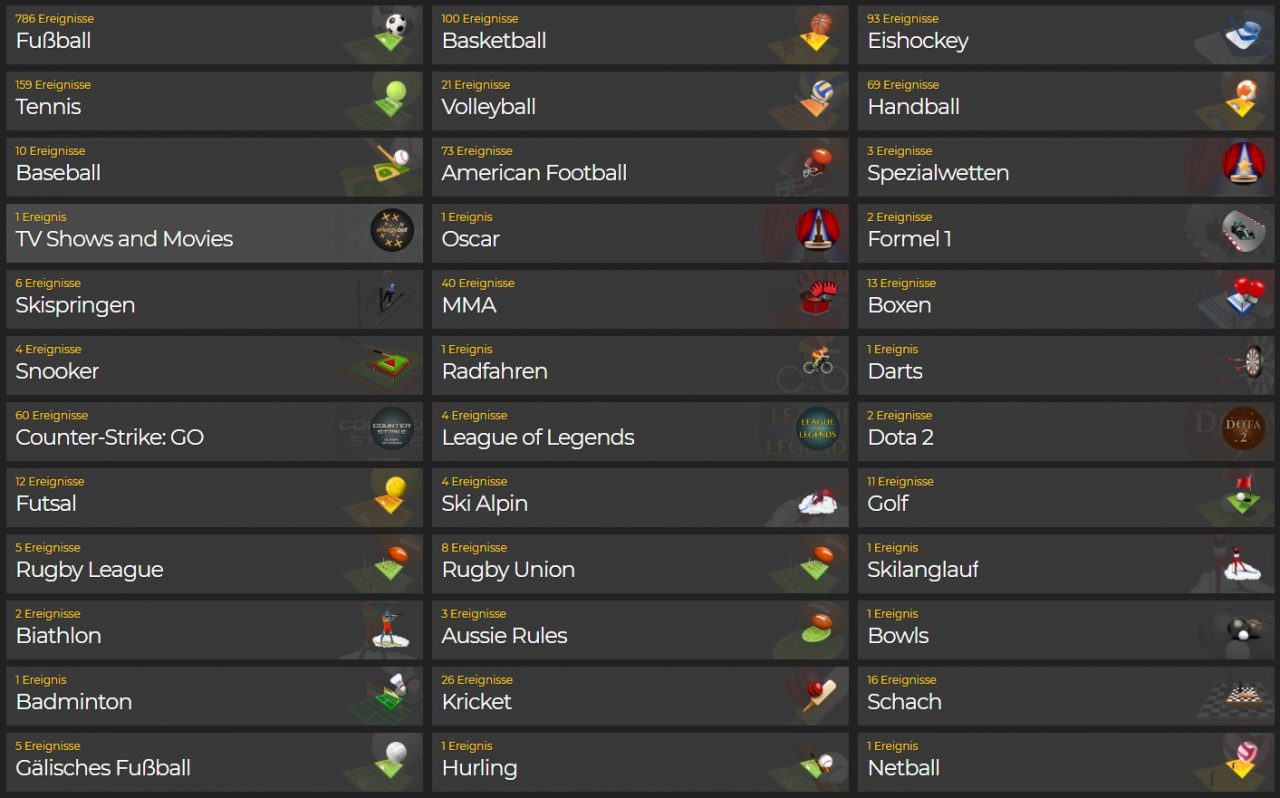Image resolution: width=1280 pixels, height=798 pixels.
Task: Open the Tennis category
Action: coord(215,101)
